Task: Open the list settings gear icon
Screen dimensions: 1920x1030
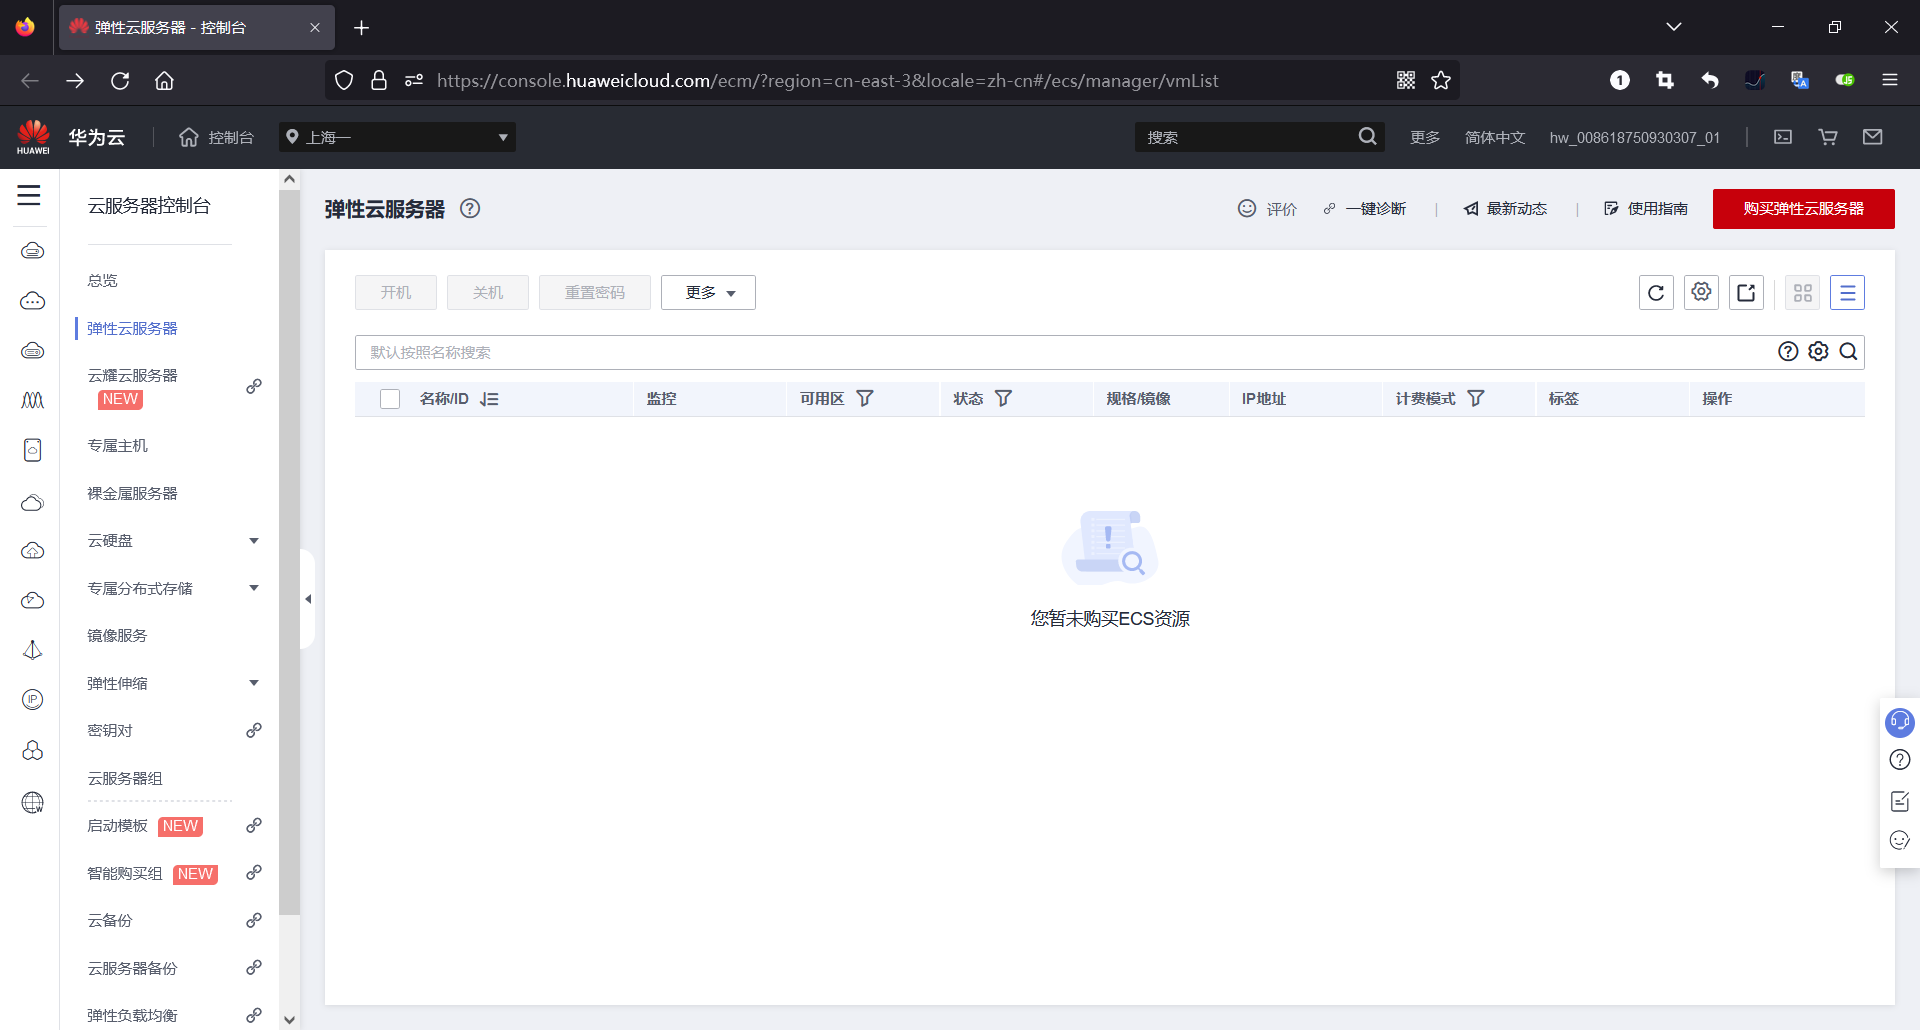Action: click(1701, 292)
